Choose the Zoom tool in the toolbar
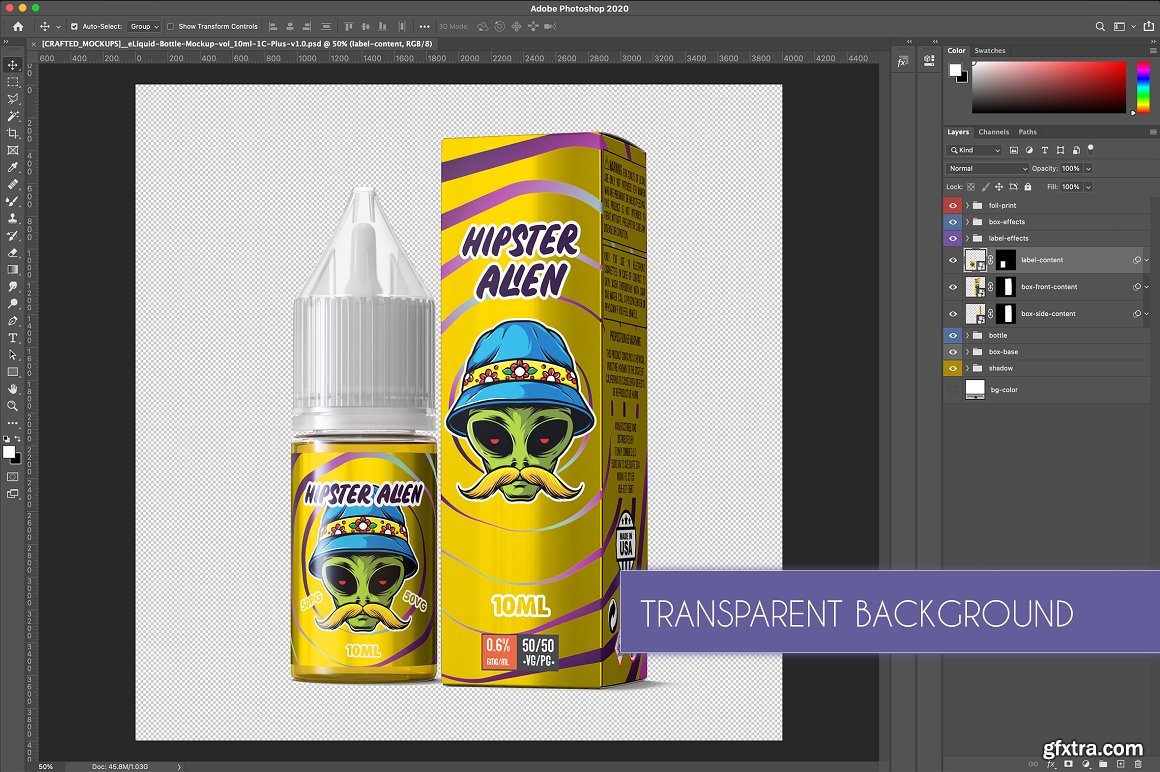The width and height of the screenshot is (1160, 772). point(13,406)
